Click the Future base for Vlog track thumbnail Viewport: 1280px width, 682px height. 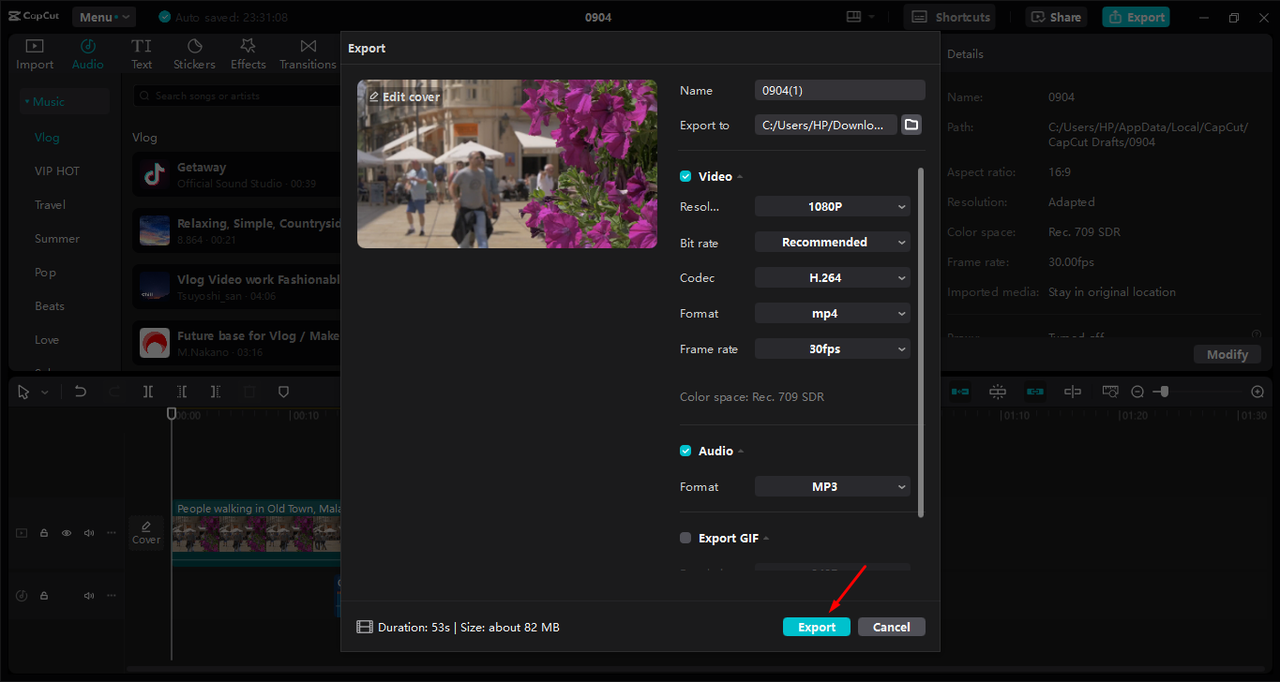[x=154, y=343]
